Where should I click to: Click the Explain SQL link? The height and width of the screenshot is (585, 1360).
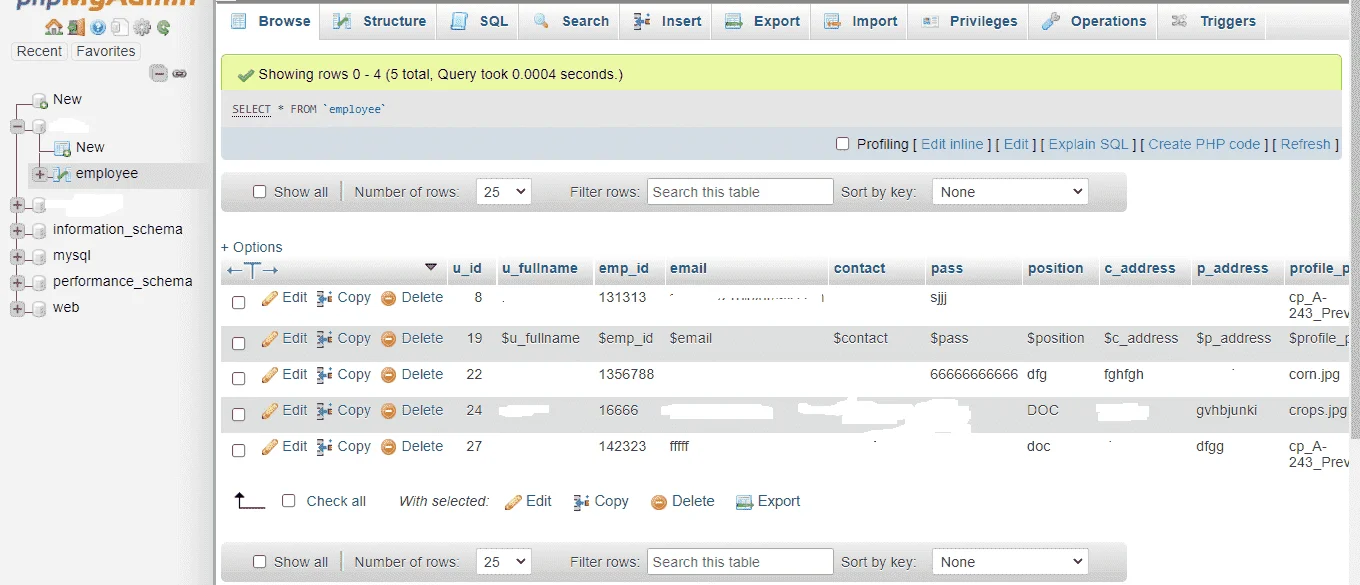pos(1088,144)
